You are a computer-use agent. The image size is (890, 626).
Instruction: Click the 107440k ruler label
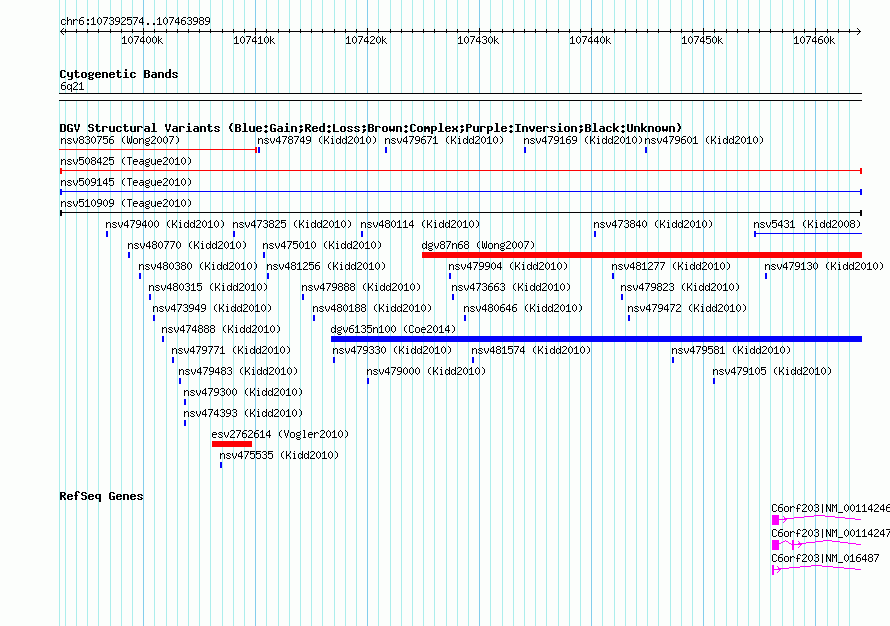[x=590, y=40]
